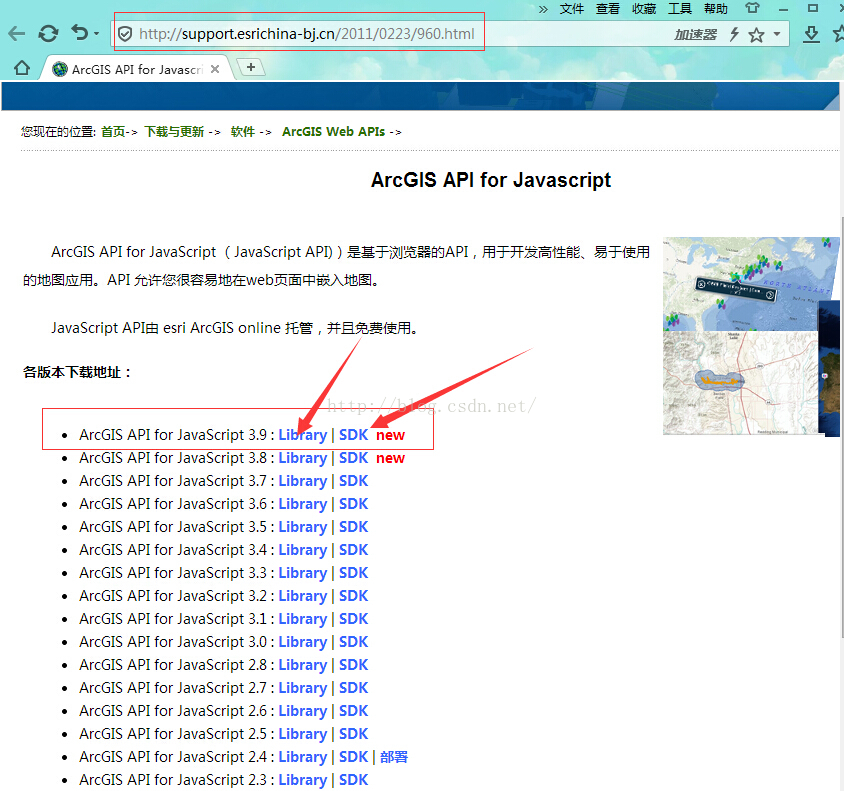
Task: Download Library for JavaScript 3.1
Action: tap(303, 619)
